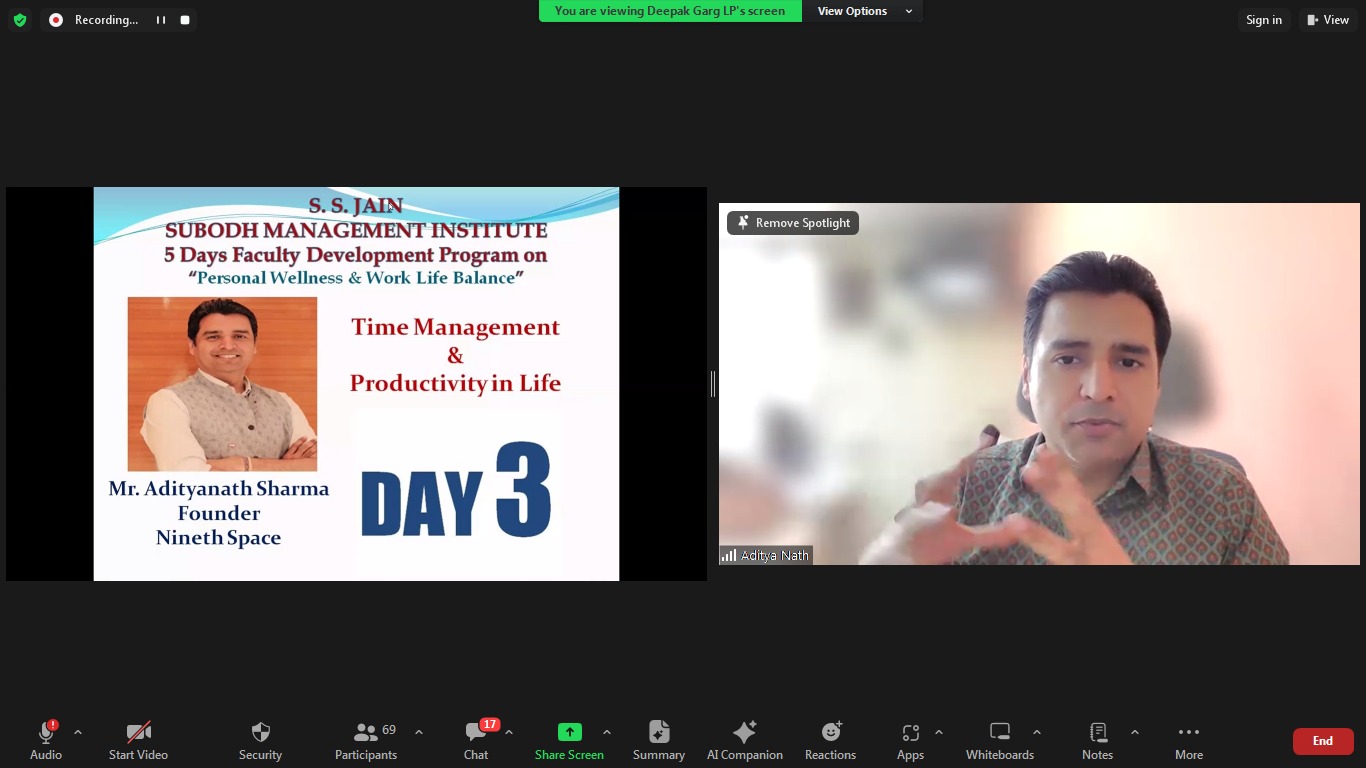
Task: Expand the caret next to Whiteboards
Action: 1037,733
